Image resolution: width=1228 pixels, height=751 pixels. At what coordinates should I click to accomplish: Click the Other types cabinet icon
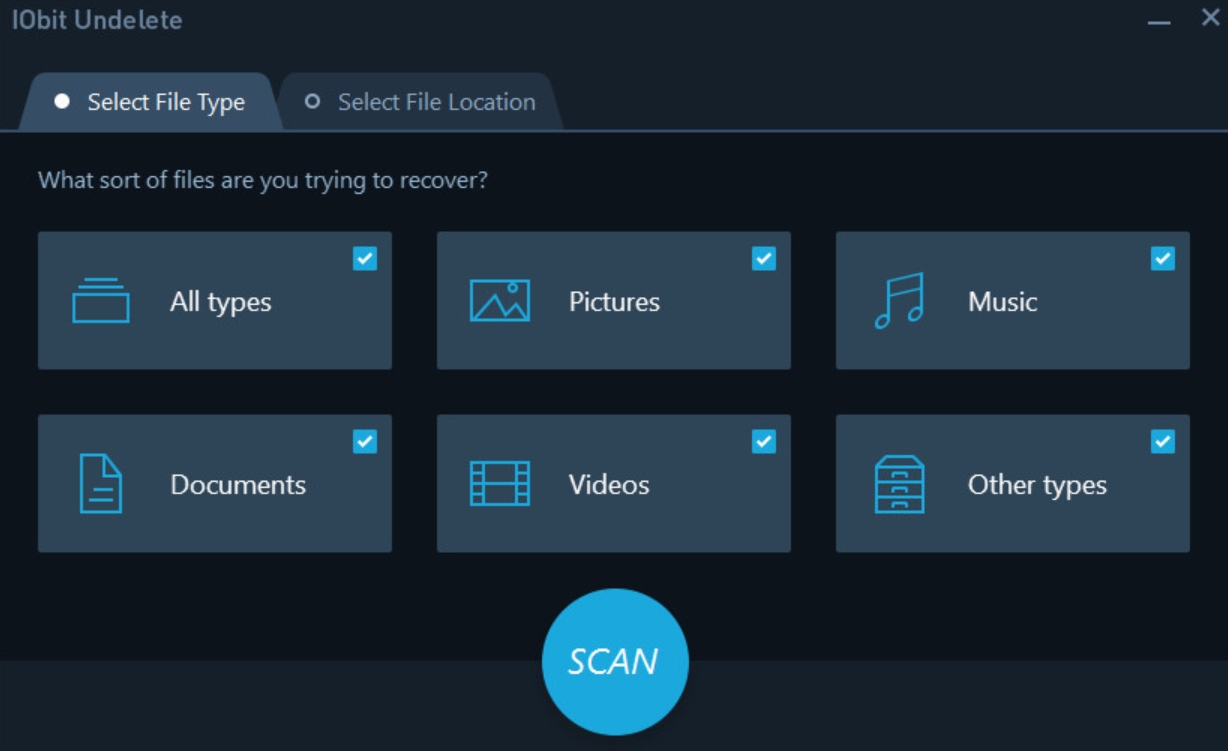click(x=899, y=484)
